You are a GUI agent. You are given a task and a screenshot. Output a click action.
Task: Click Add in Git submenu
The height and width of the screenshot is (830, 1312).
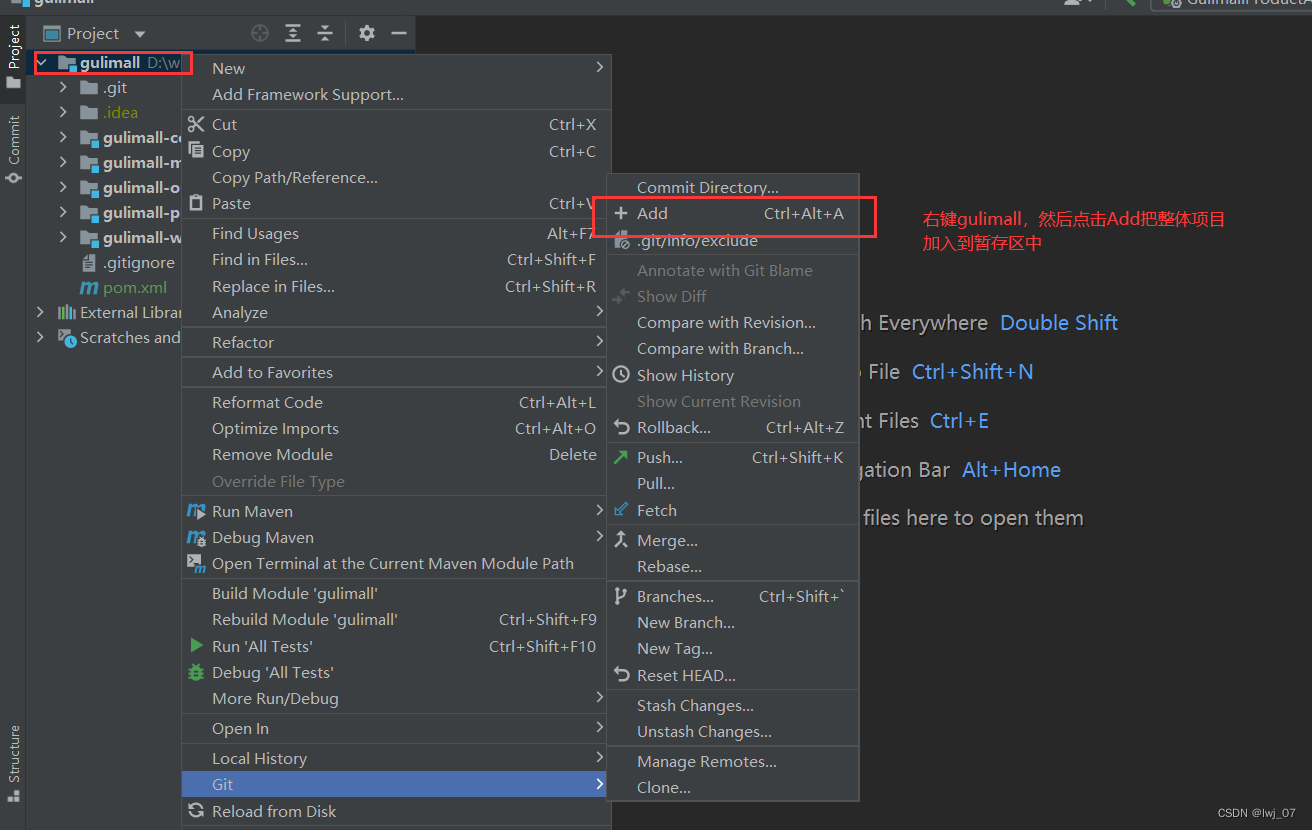click(733, 213)
